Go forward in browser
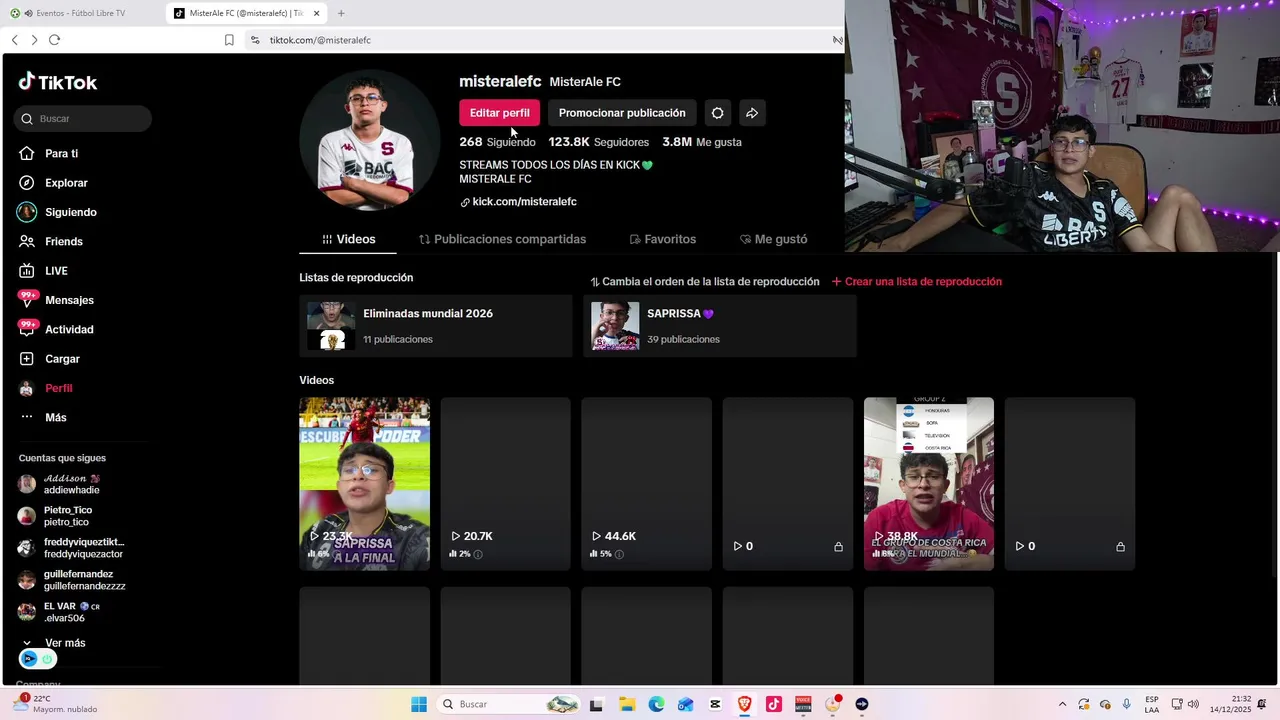Screen dimensions: 1280x720 (34, 40)
